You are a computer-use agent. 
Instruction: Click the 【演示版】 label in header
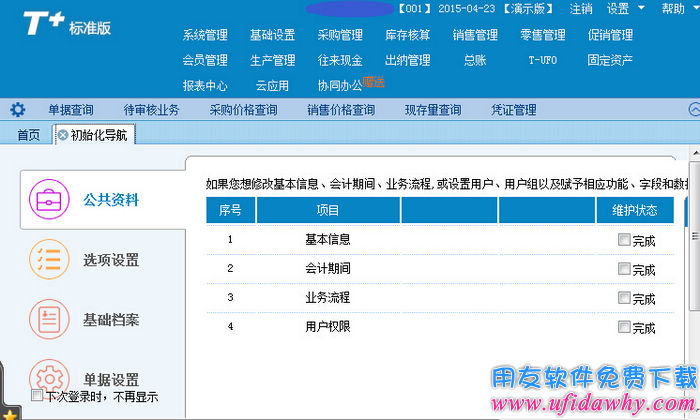(x=529, y=8)
